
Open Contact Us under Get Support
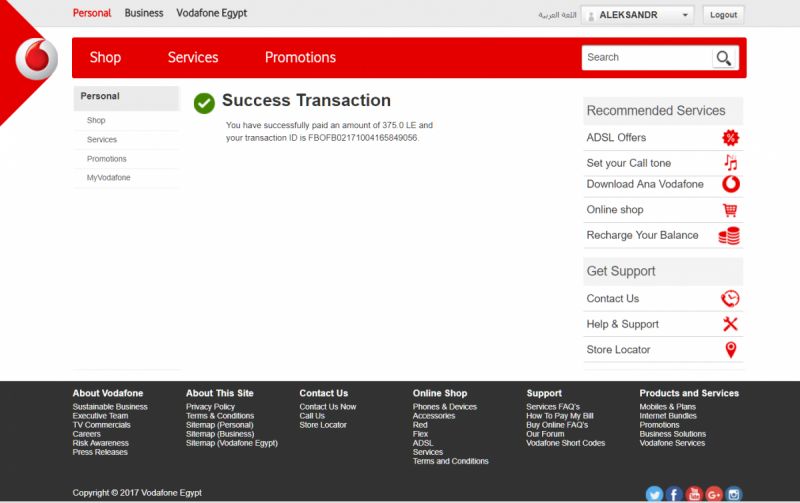point(613,298)
